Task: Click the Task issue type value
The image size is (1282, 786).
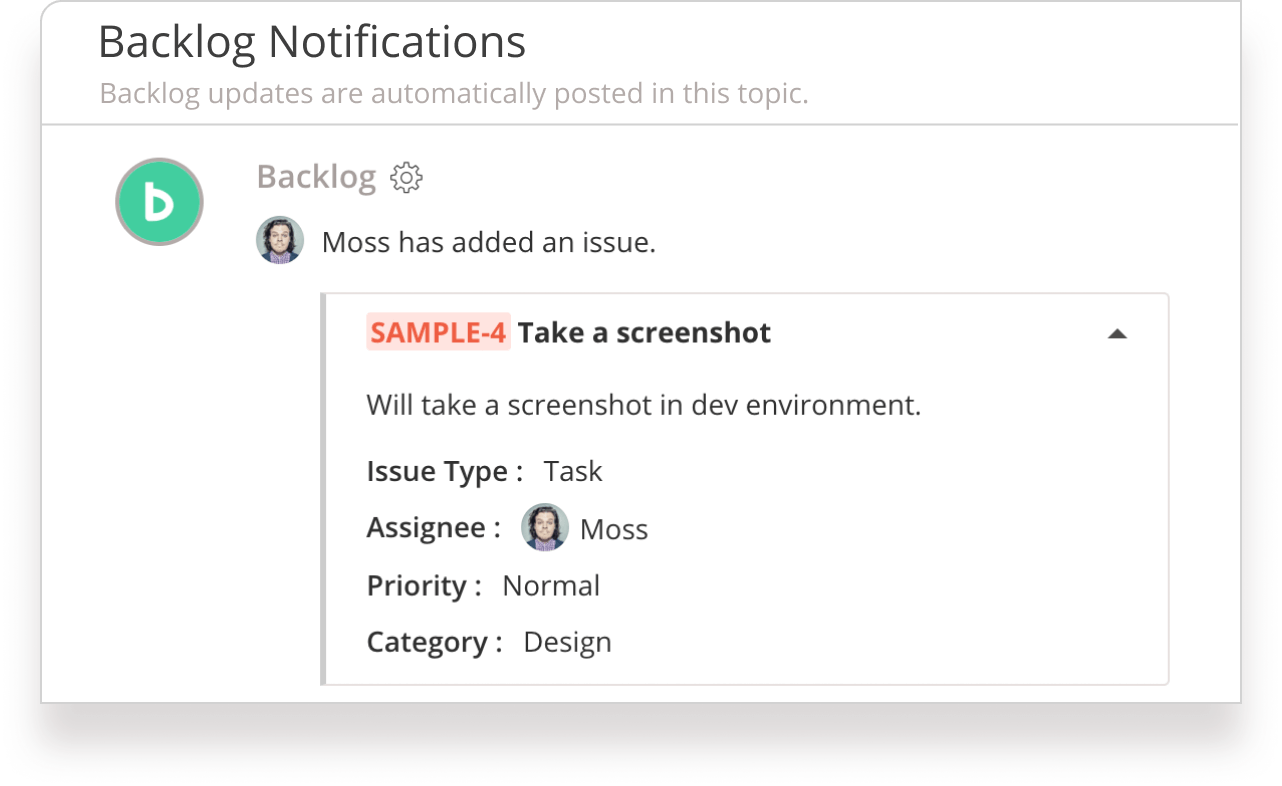Action: pyautogui.click(x=573, y=471)
